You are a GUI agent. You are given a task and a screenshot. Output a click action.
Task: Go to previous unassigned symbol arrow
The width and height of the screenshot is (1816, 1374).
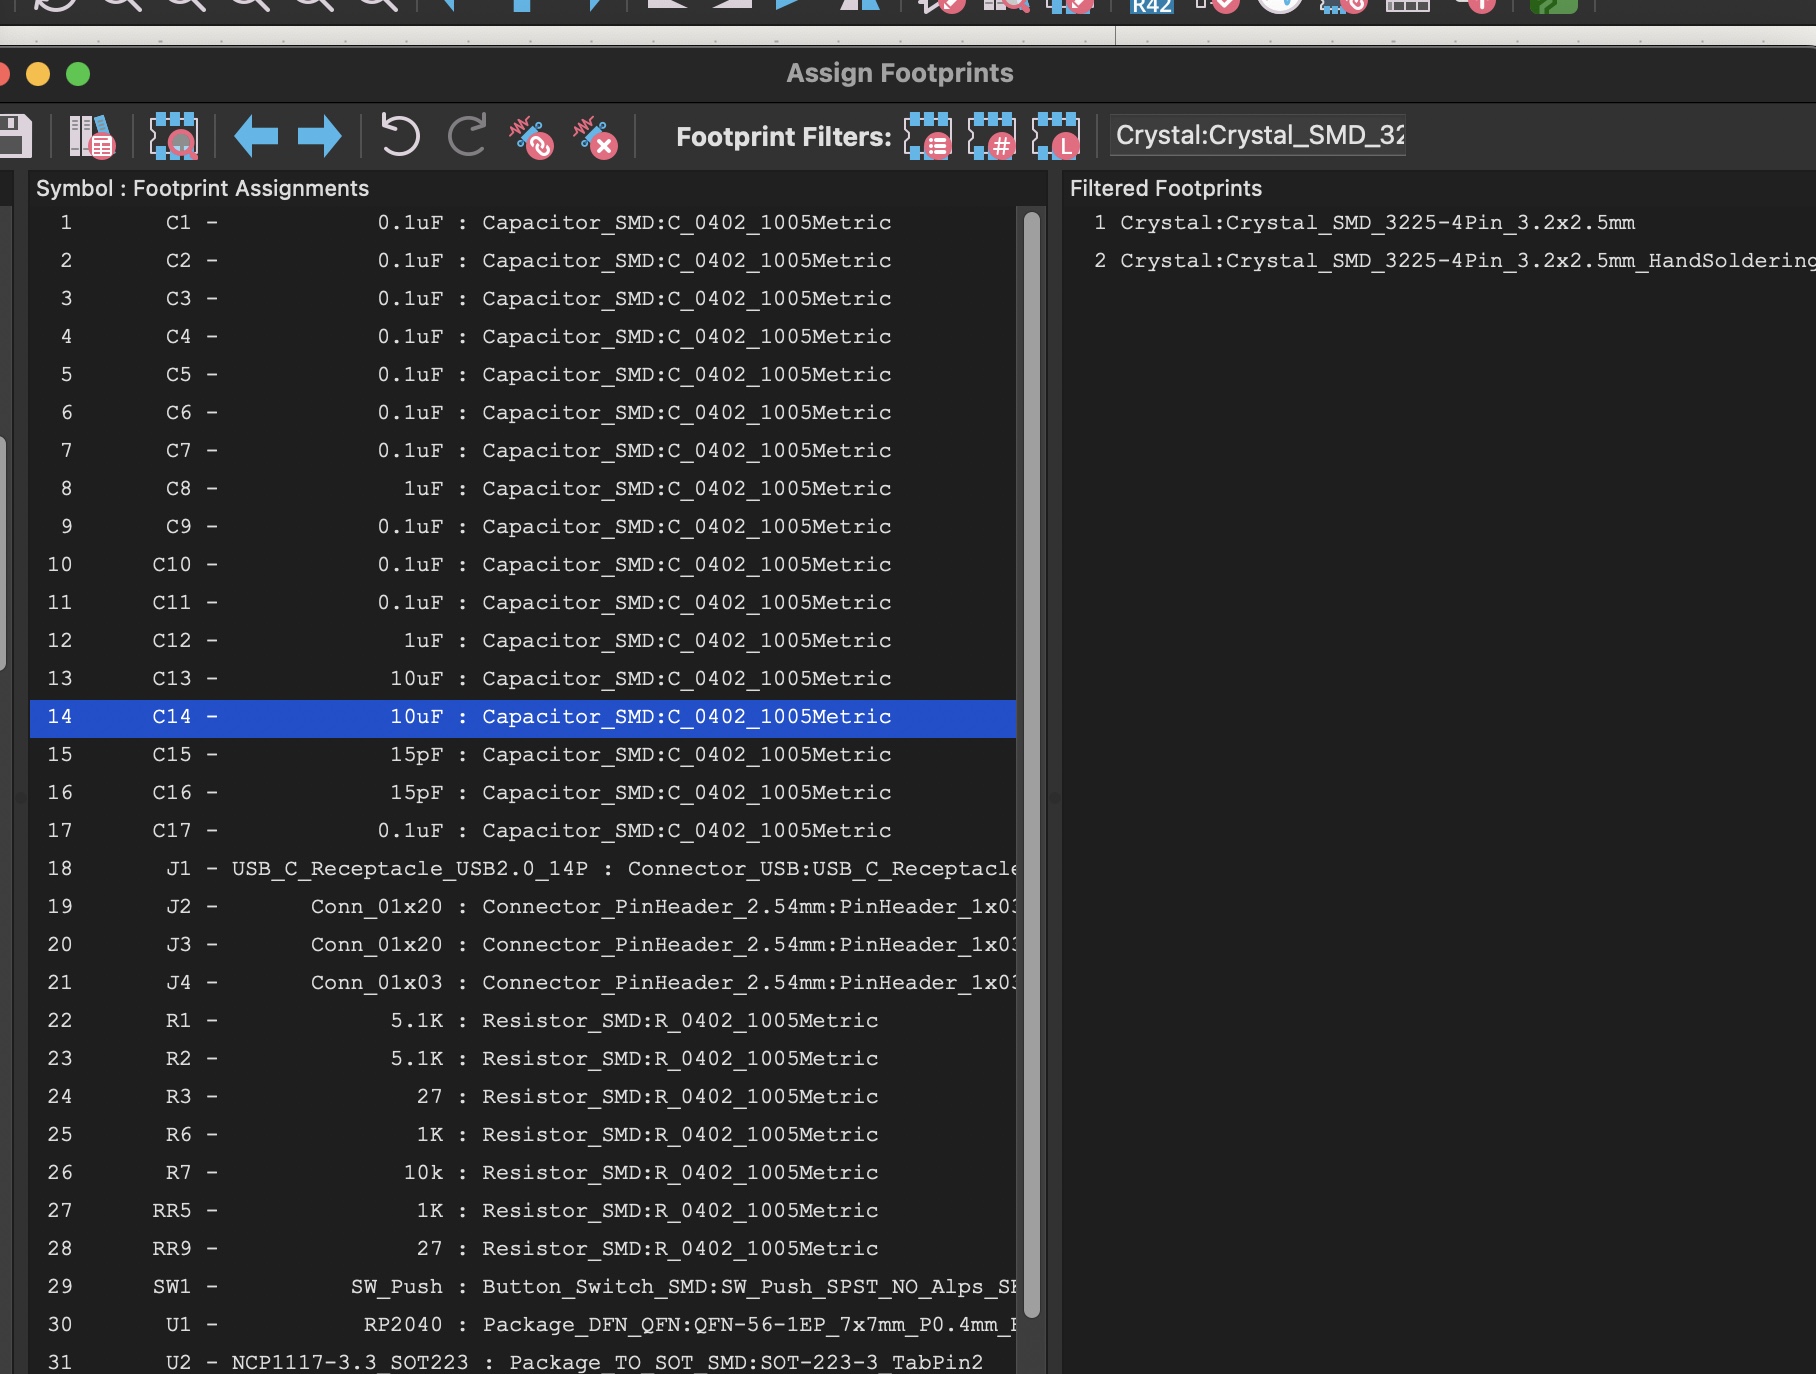[x=256, y=136]
